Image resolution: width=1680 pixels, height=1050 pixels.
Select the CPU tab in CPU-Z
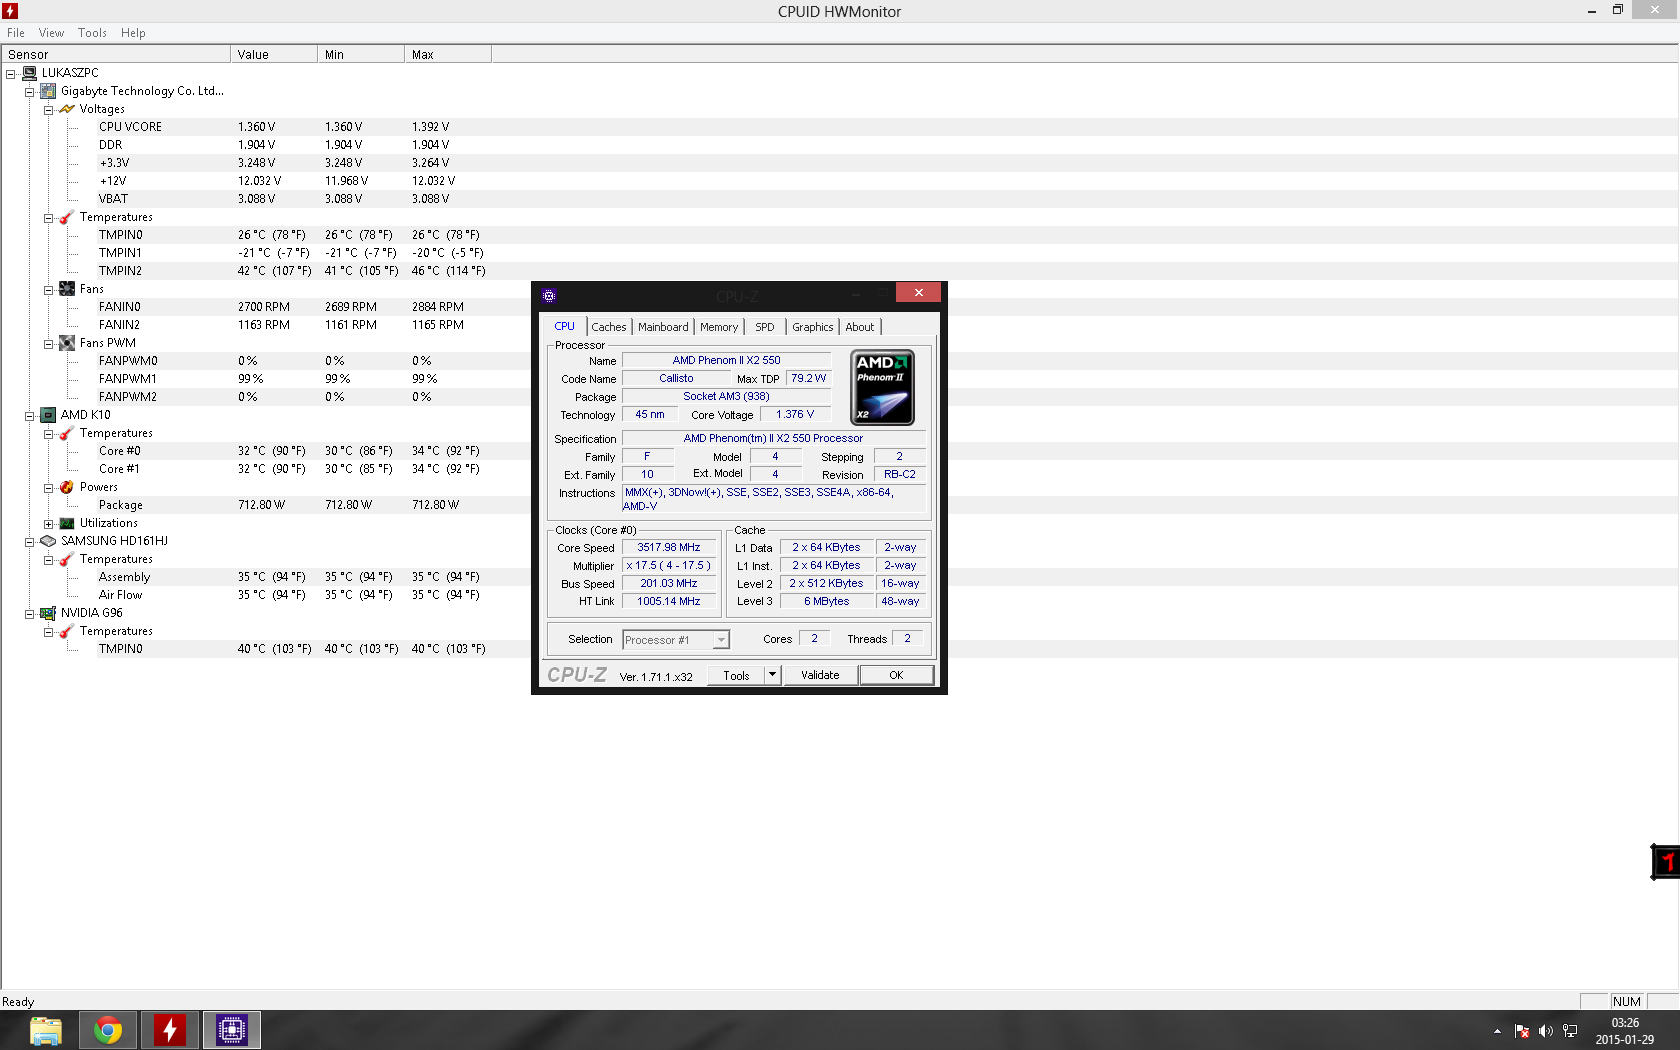pos(565,326)
